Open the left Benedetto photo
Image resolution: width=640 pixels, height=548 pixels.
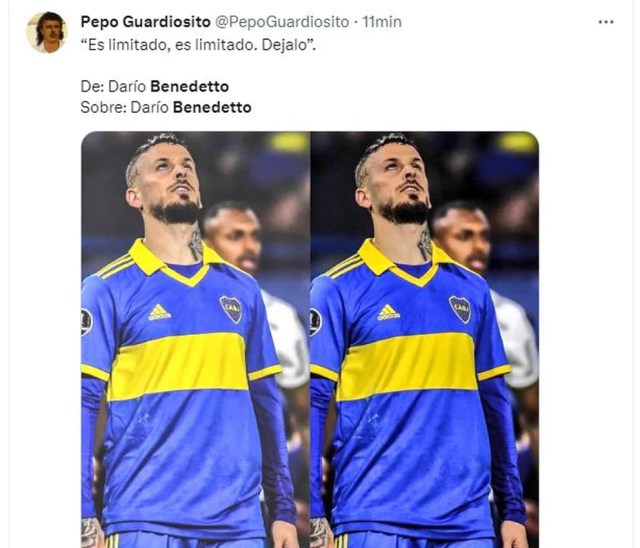pyautogui.click(x=196, y=339)
